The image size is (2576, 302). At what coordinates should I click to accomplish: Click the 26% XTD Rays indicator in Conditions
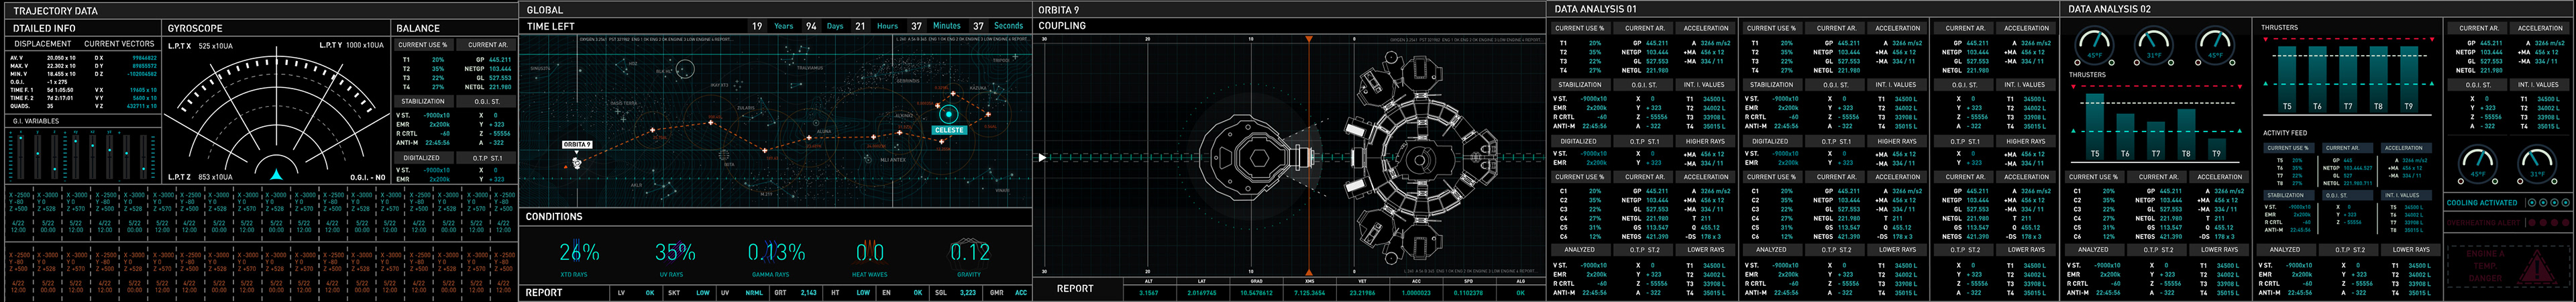579,252
